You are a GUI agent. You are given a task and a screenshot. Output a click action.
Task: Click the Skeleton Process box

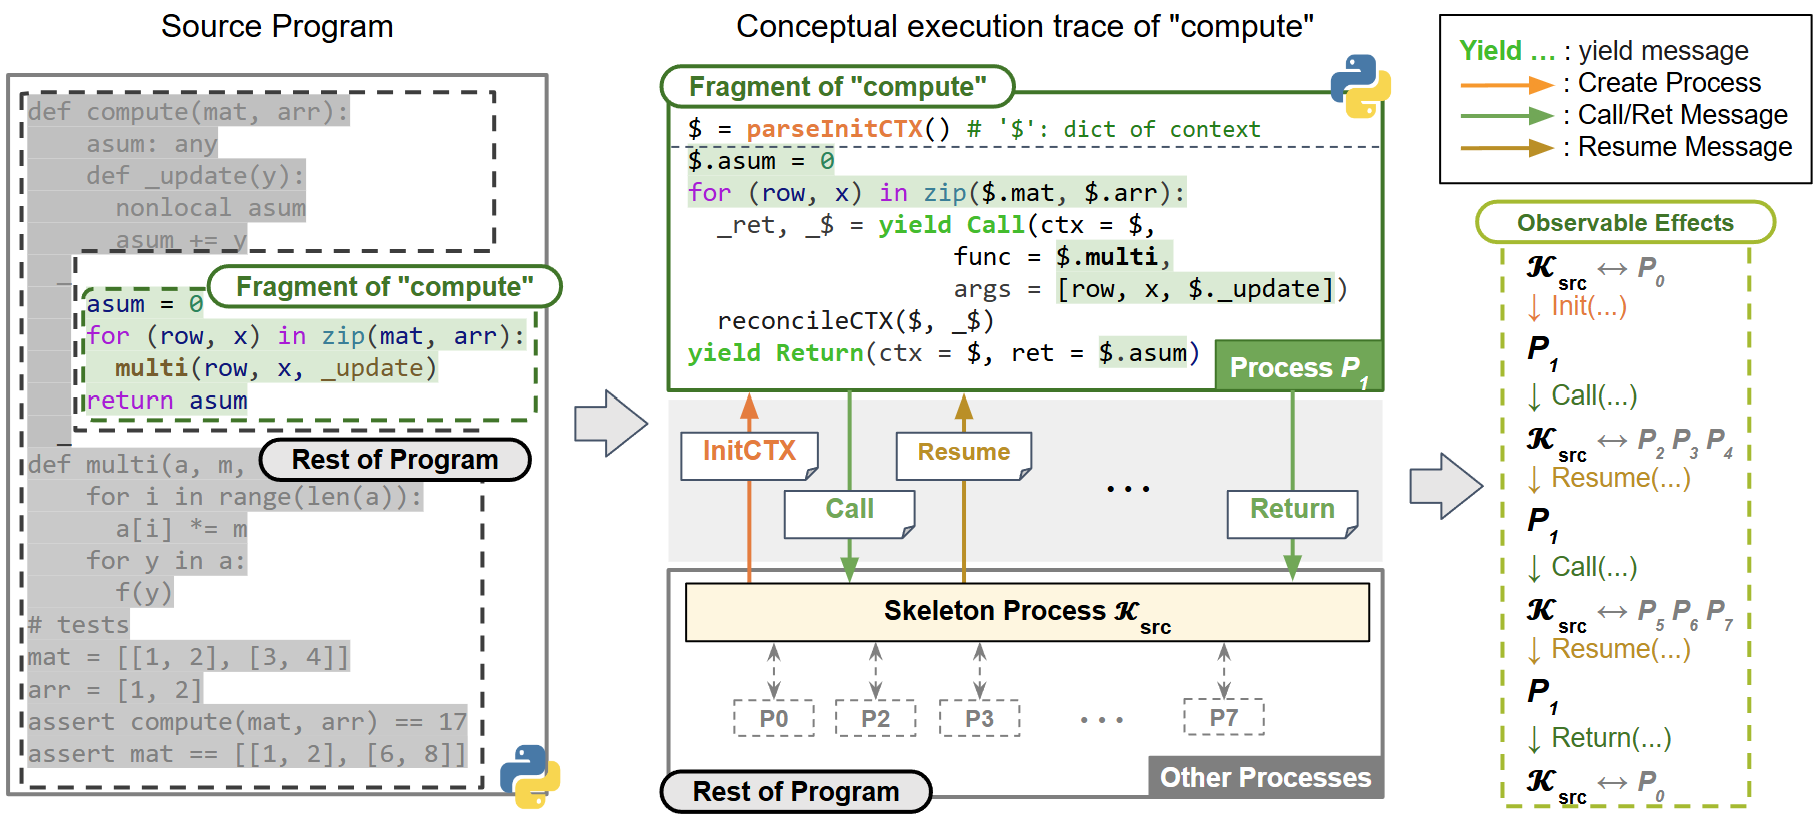tap(1027, 612)
